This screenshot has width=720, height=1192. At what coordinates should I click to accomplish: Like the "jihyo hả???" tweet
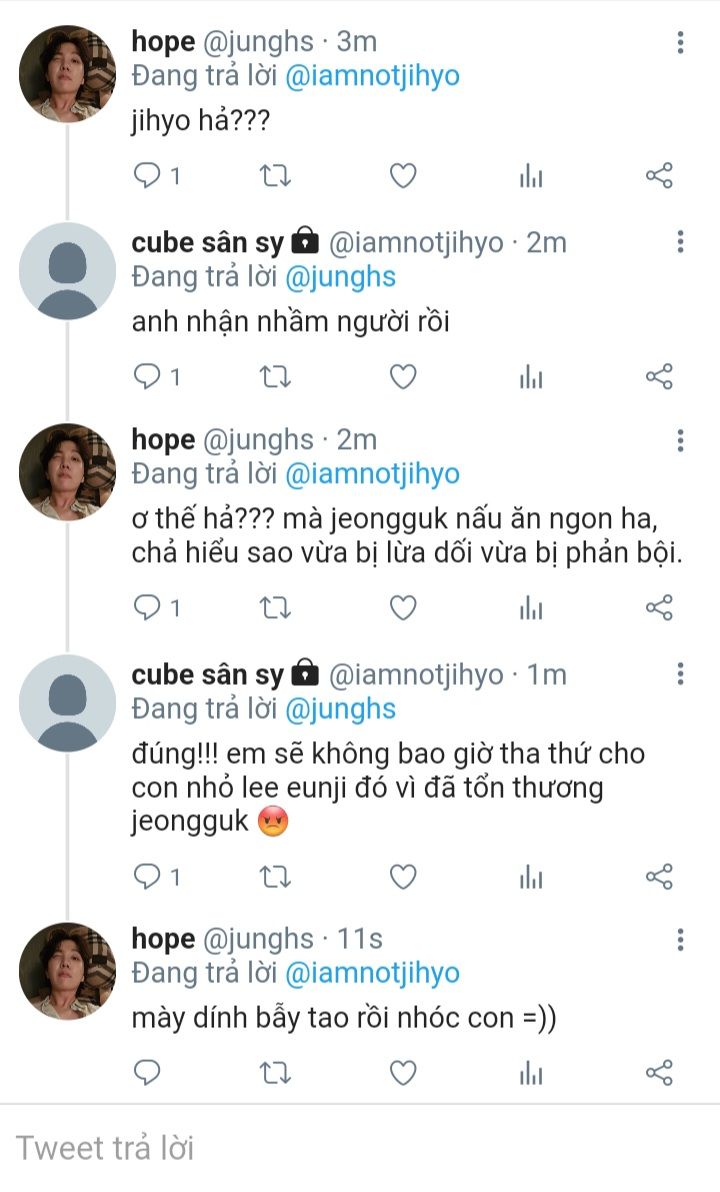pos(402,177)
